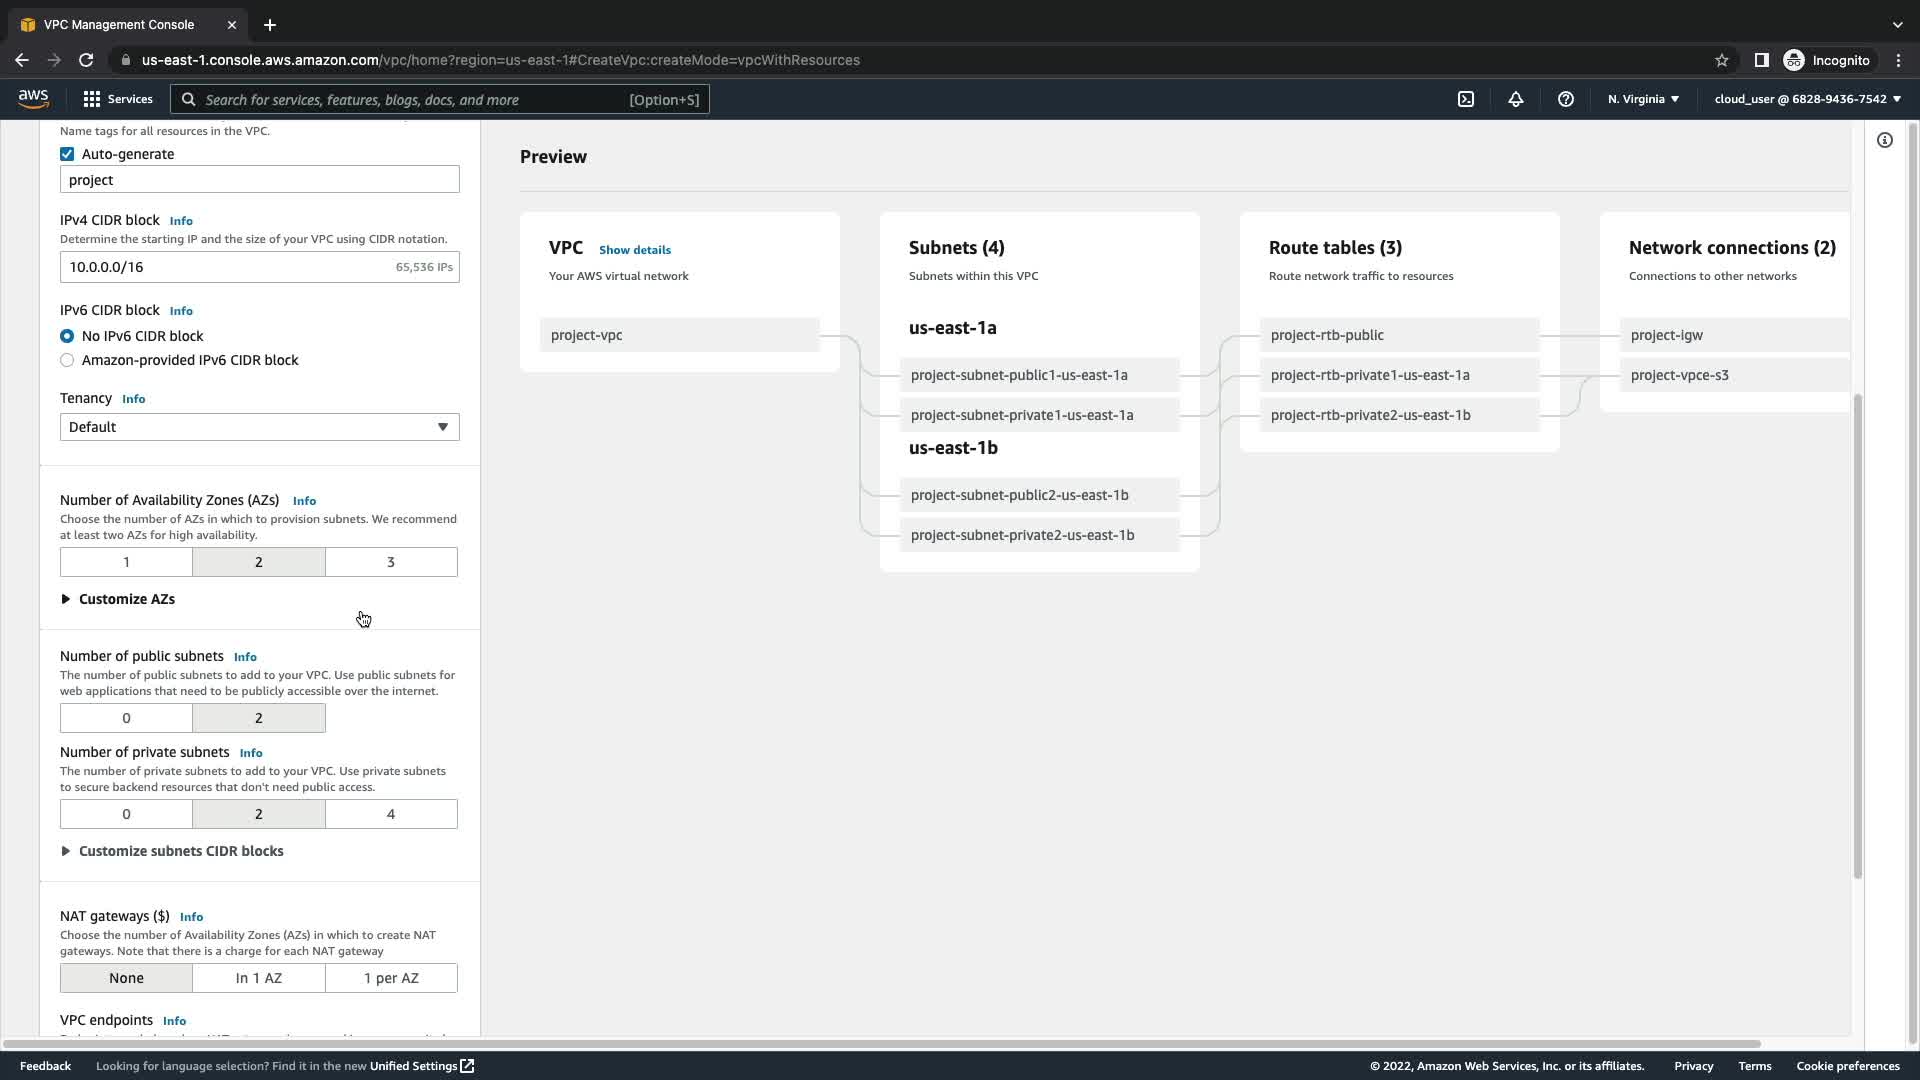Click Show details link for VPC
Viewport: 1920px width, 1080px height.
[635, 250]
